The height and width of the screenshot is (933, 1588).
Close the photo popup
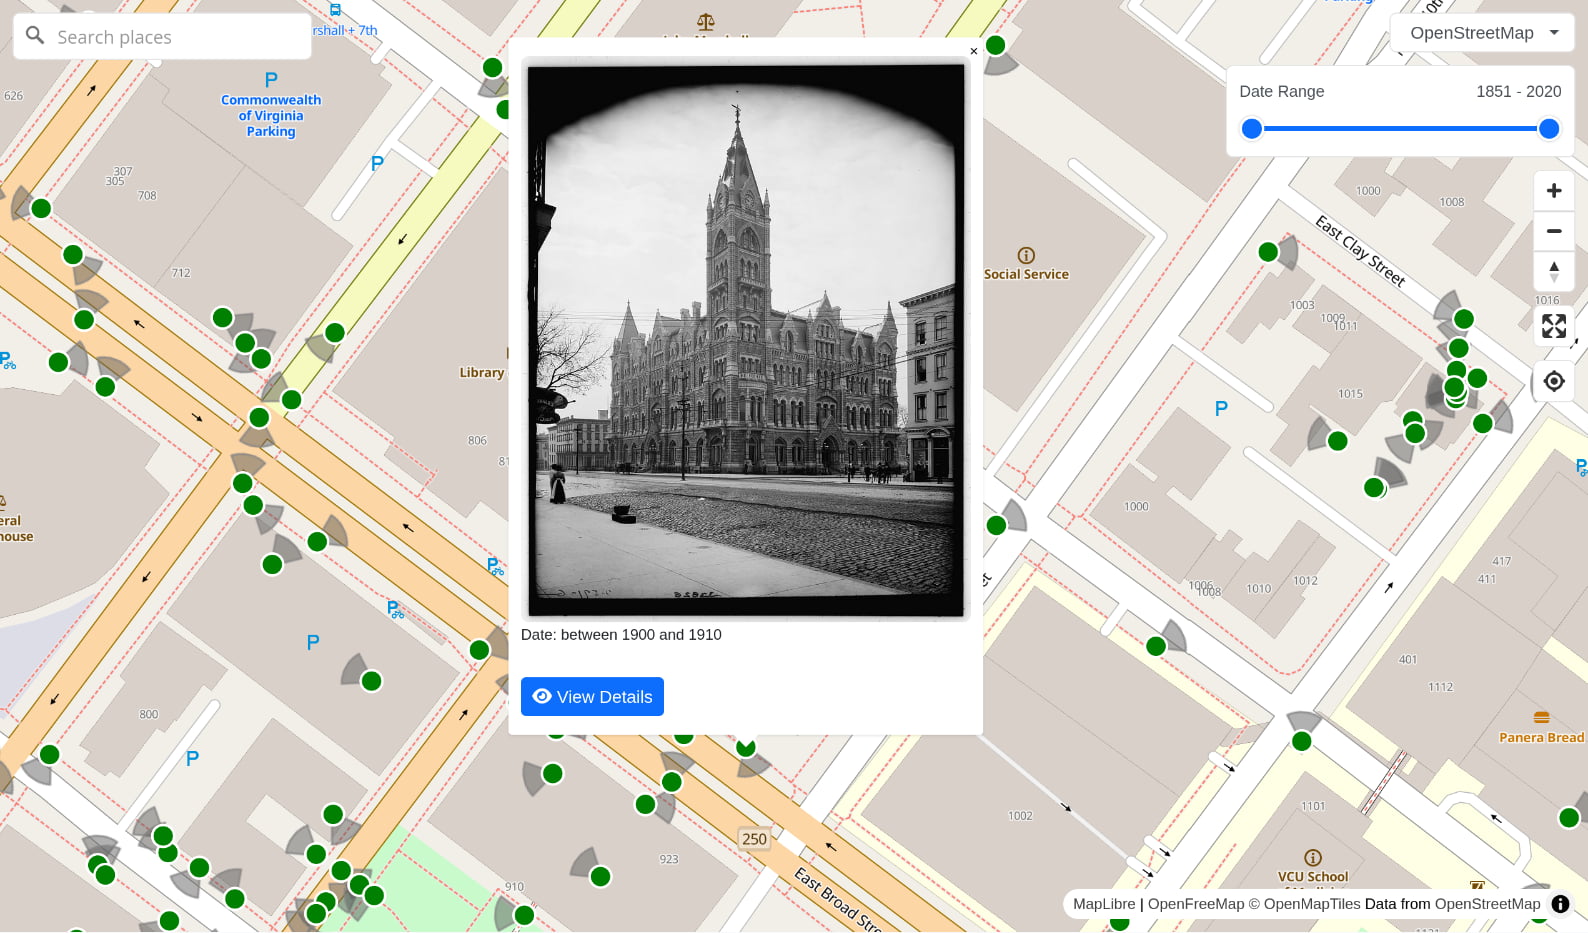click(973, 51)
